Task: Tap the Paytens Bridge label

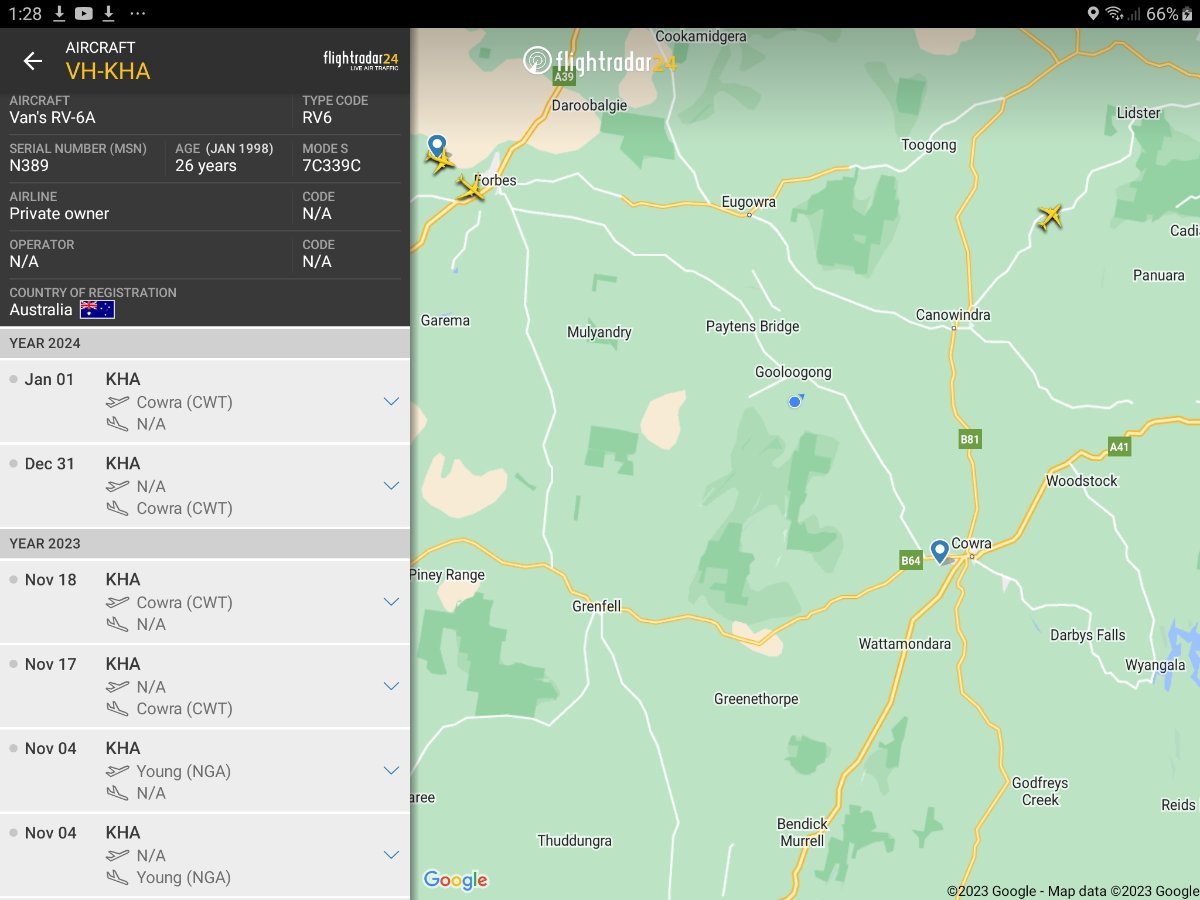Action: click(753, 326)
